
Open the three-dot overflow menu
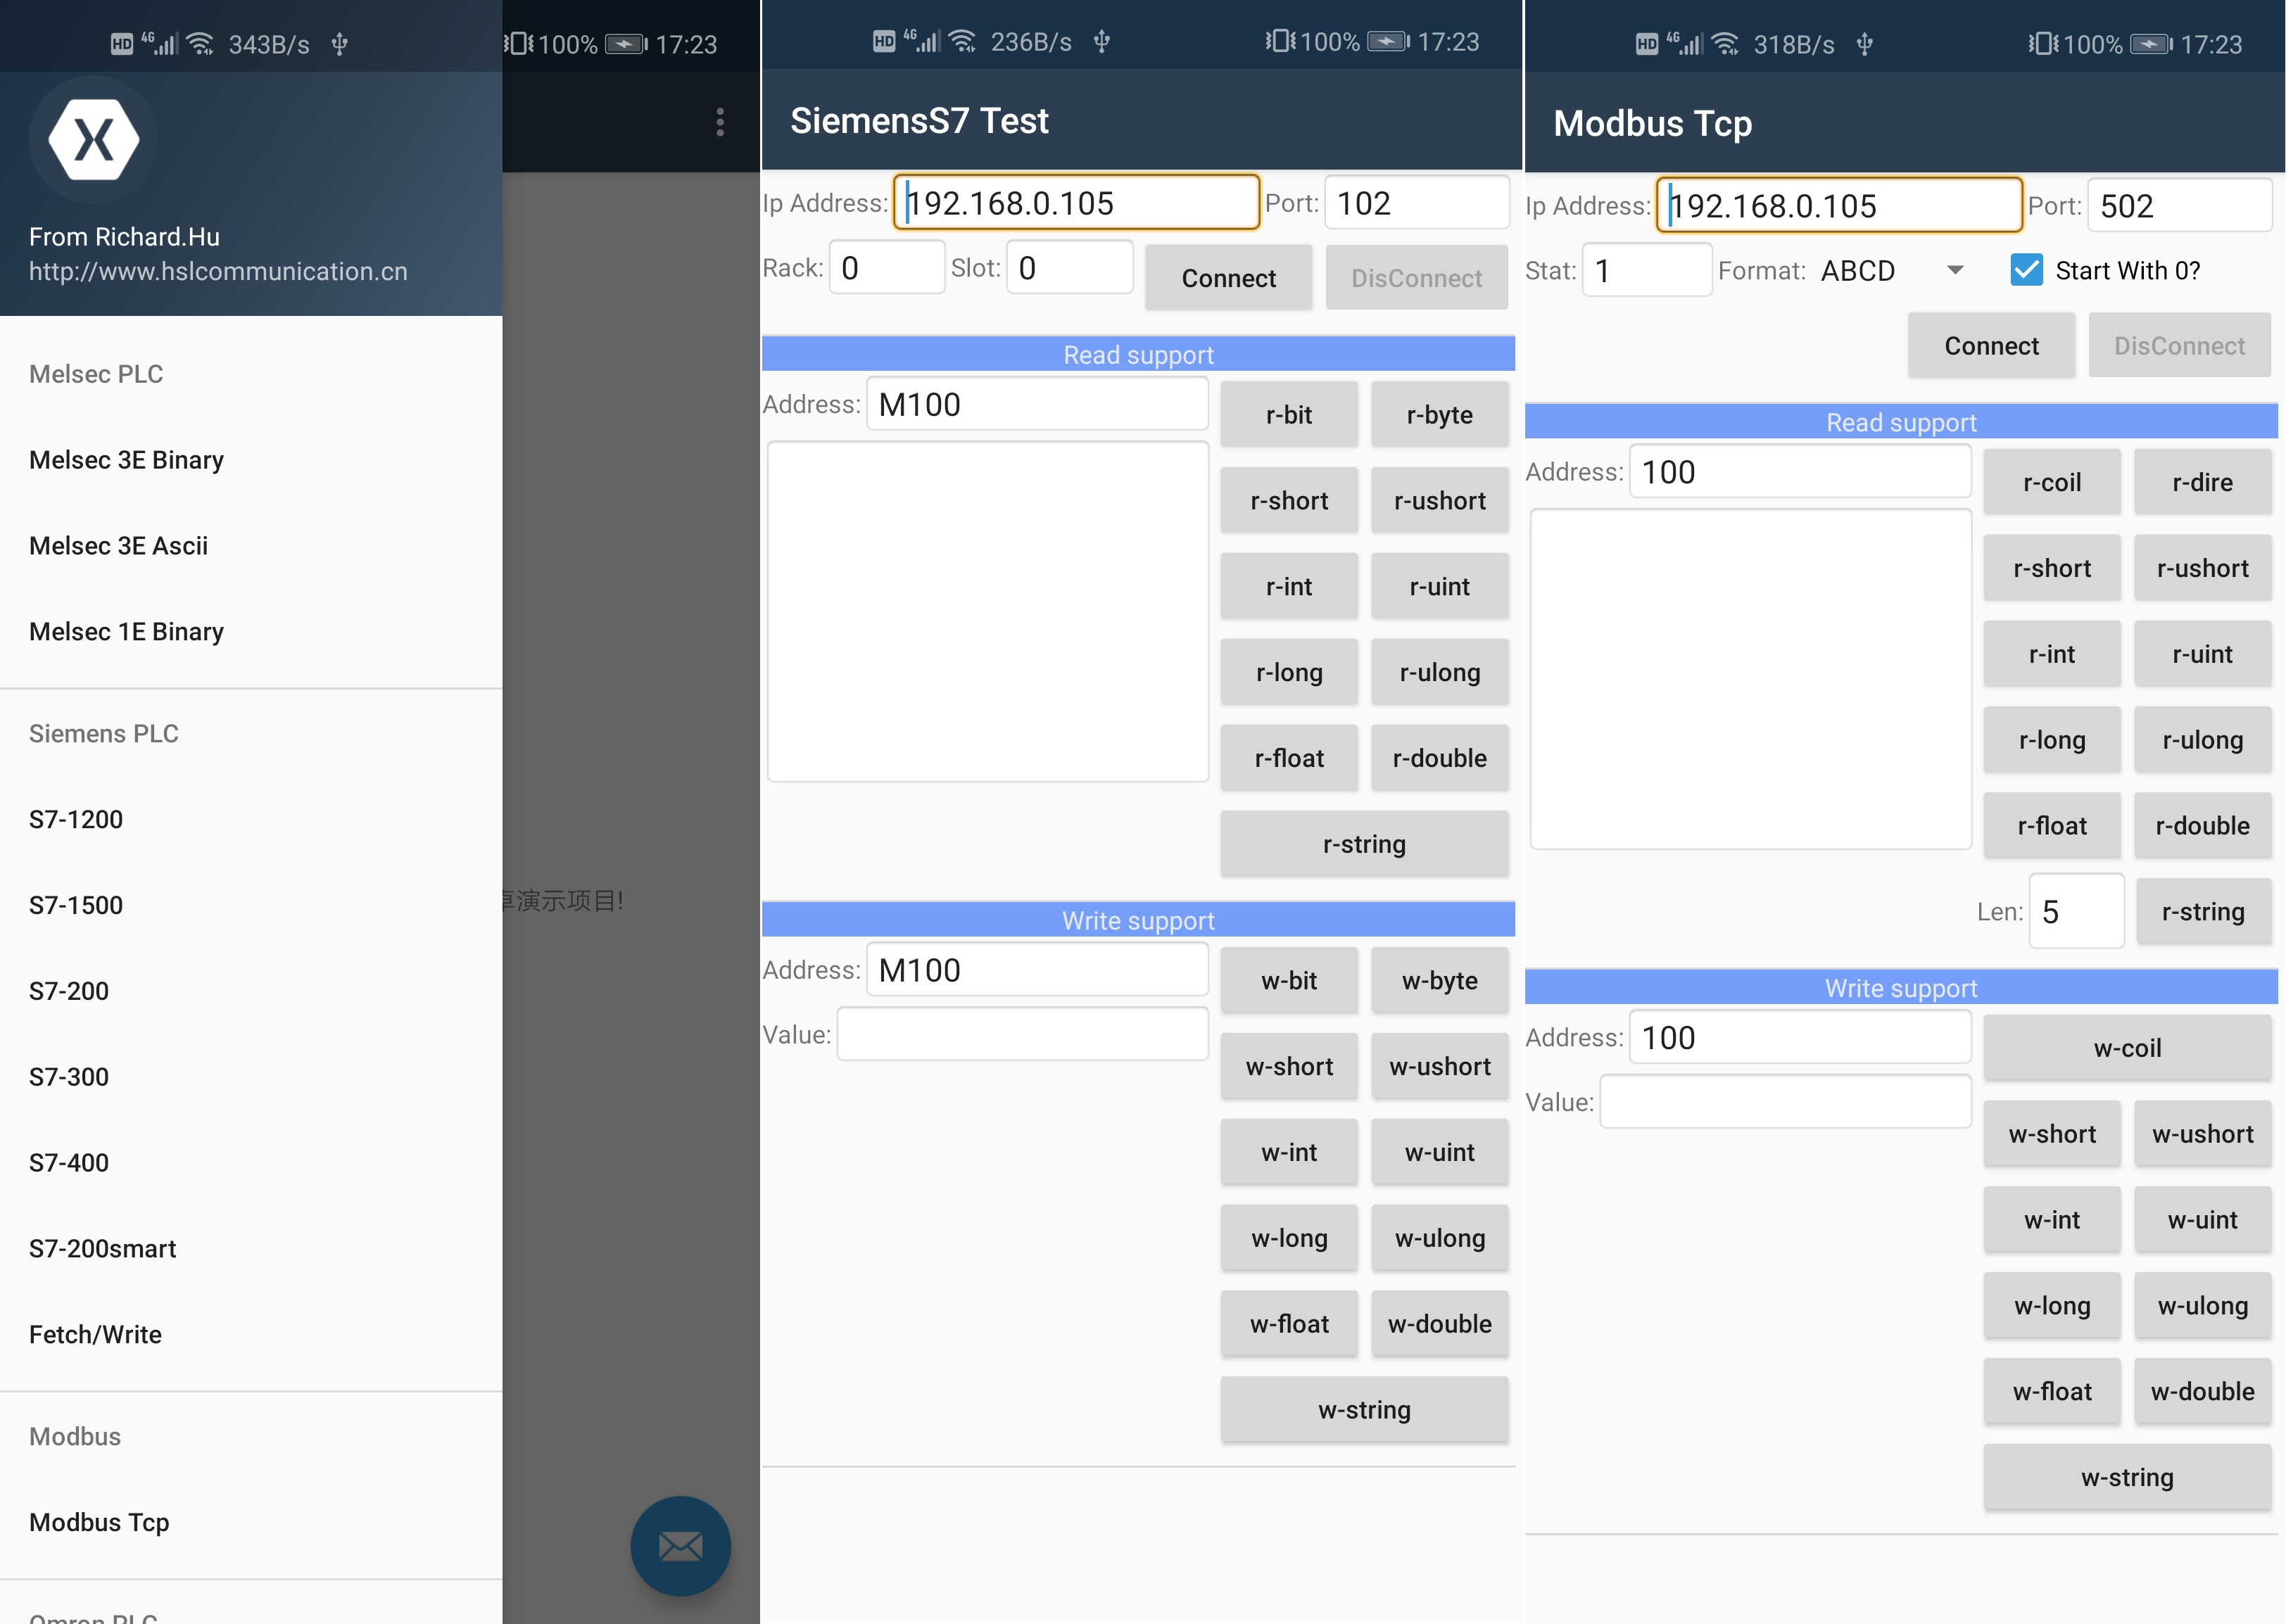(x=719, y=122)
